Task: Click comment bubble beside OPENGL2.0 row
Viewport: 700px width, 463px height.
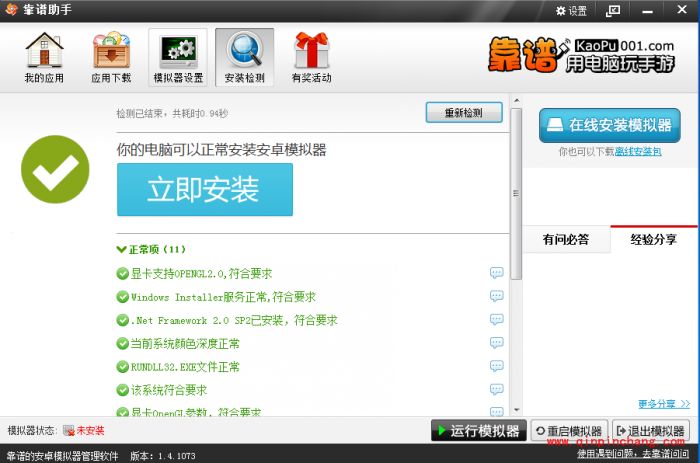Action: tap(496, 273)
